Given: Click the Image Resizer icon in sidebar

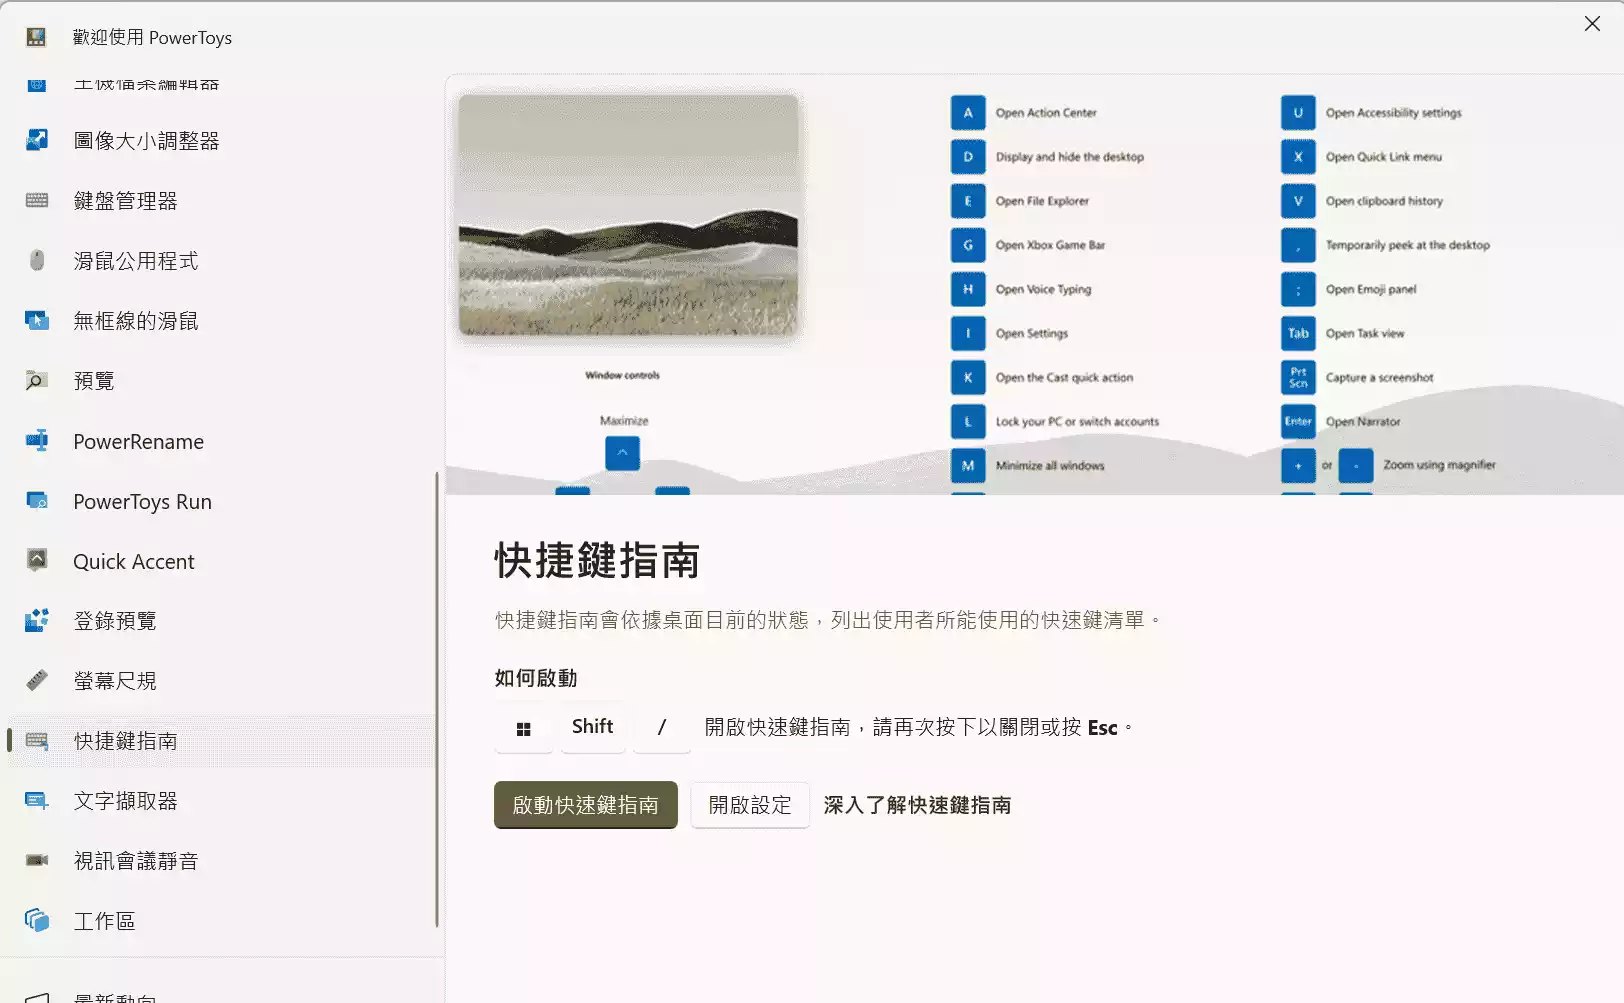Looking at the screenshot, I should click(x=37, y=140).
